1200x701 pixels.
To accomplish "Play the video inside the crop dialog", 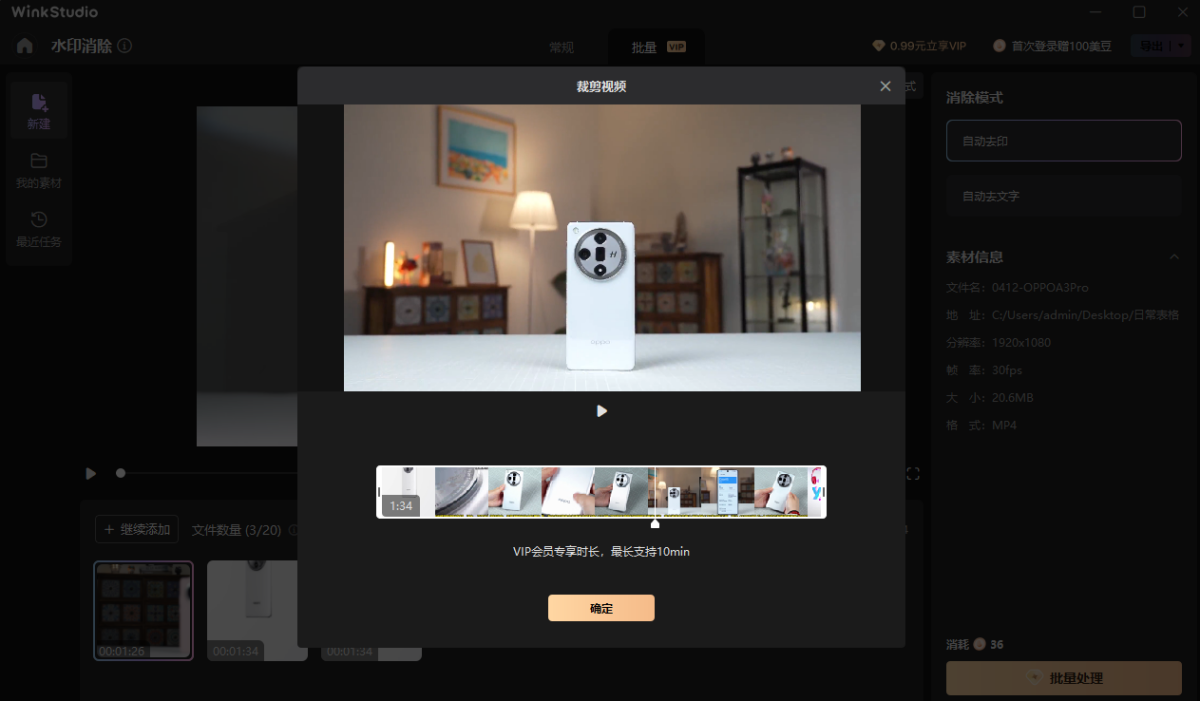I will point(601,411).
